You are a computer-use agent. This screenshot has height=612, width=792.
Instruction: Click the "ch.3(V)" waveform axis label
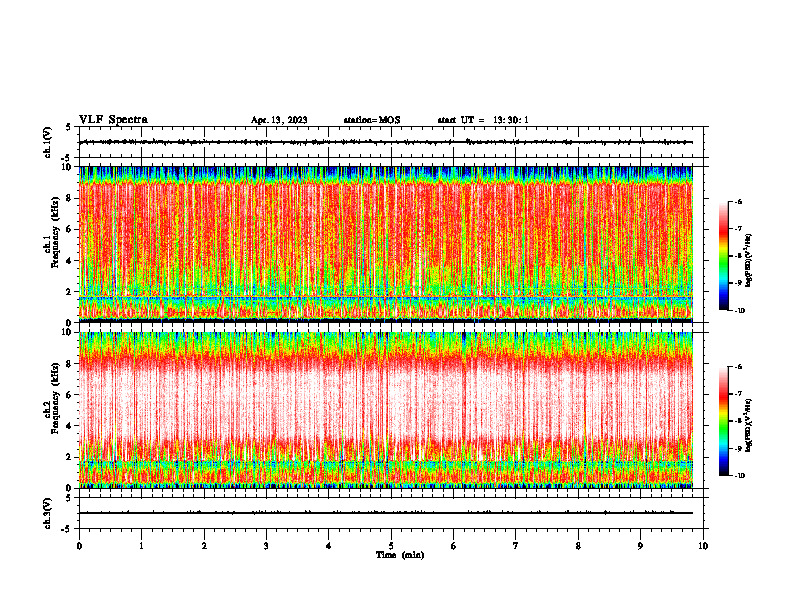[48, 513]
